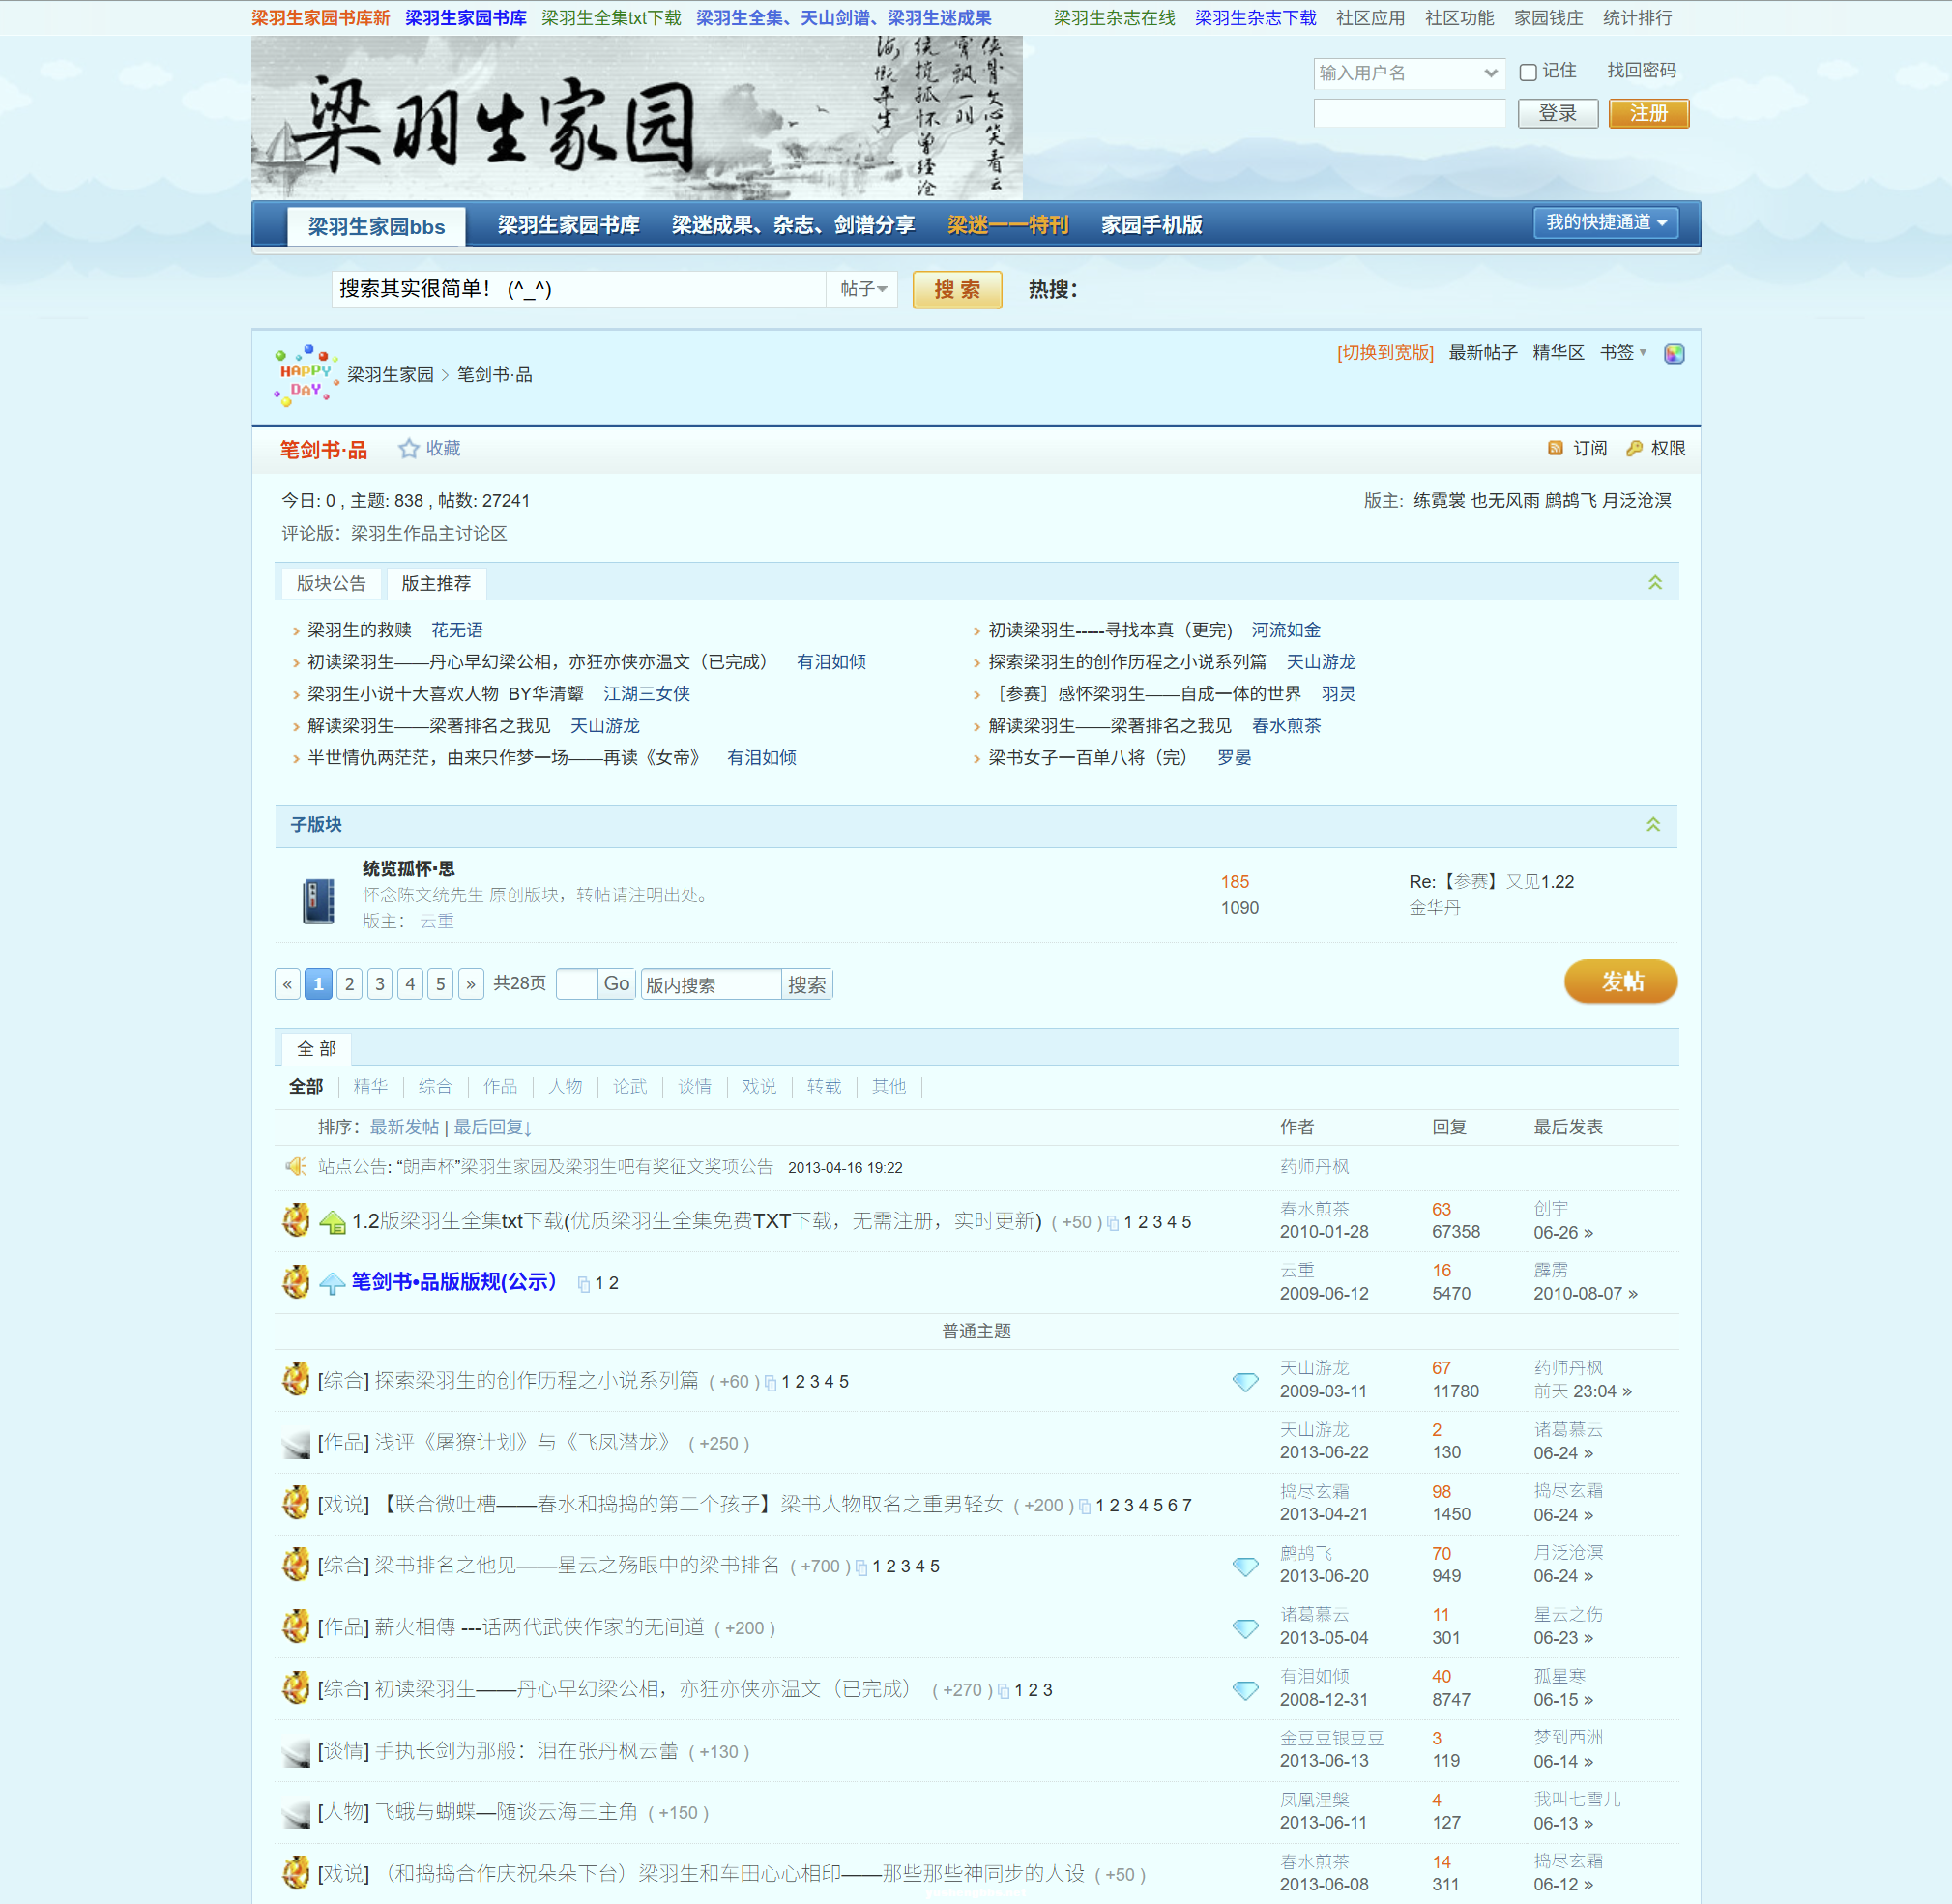
Task: Click the HAPPY DAY forum logo icon
Action: [303, 376]
